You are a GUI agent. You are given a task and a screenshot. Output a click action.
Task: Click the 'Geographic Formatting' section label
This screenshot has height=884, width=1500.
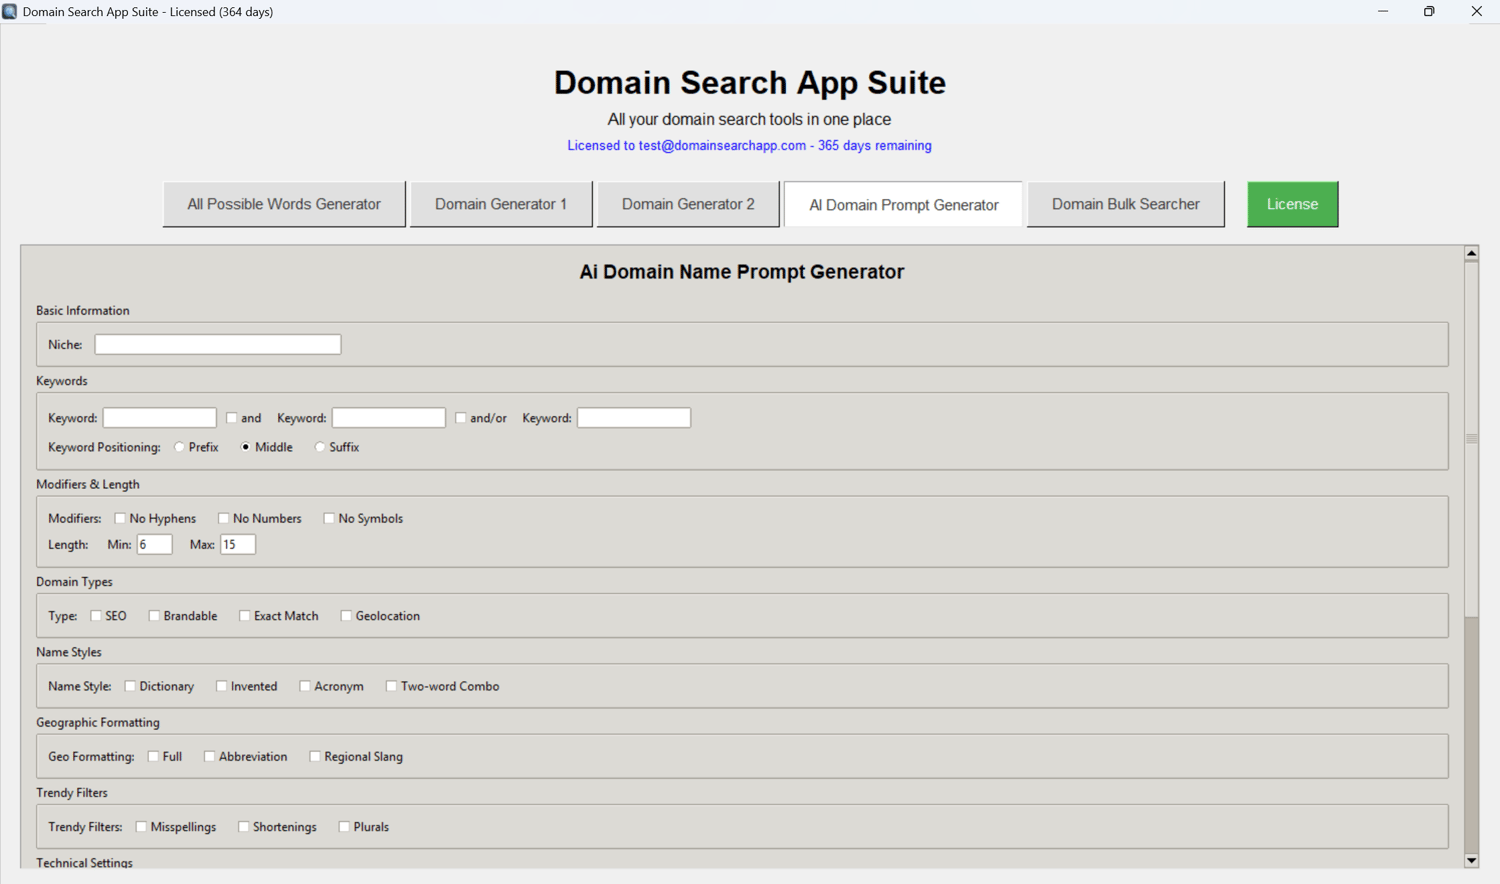[98, 722]
